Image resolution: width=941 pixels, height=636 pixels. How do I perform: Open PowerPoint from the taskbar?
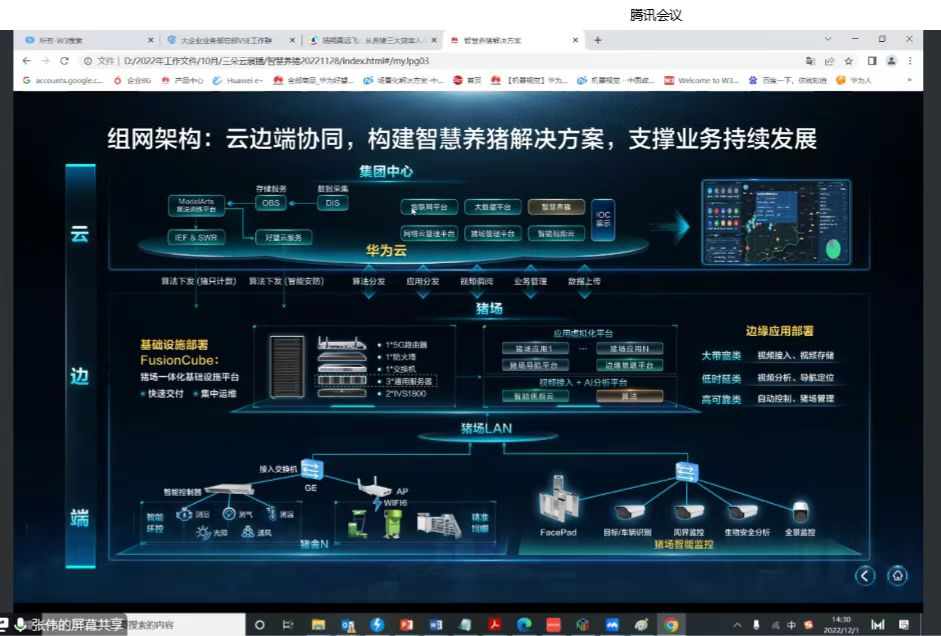coord(406,625)
